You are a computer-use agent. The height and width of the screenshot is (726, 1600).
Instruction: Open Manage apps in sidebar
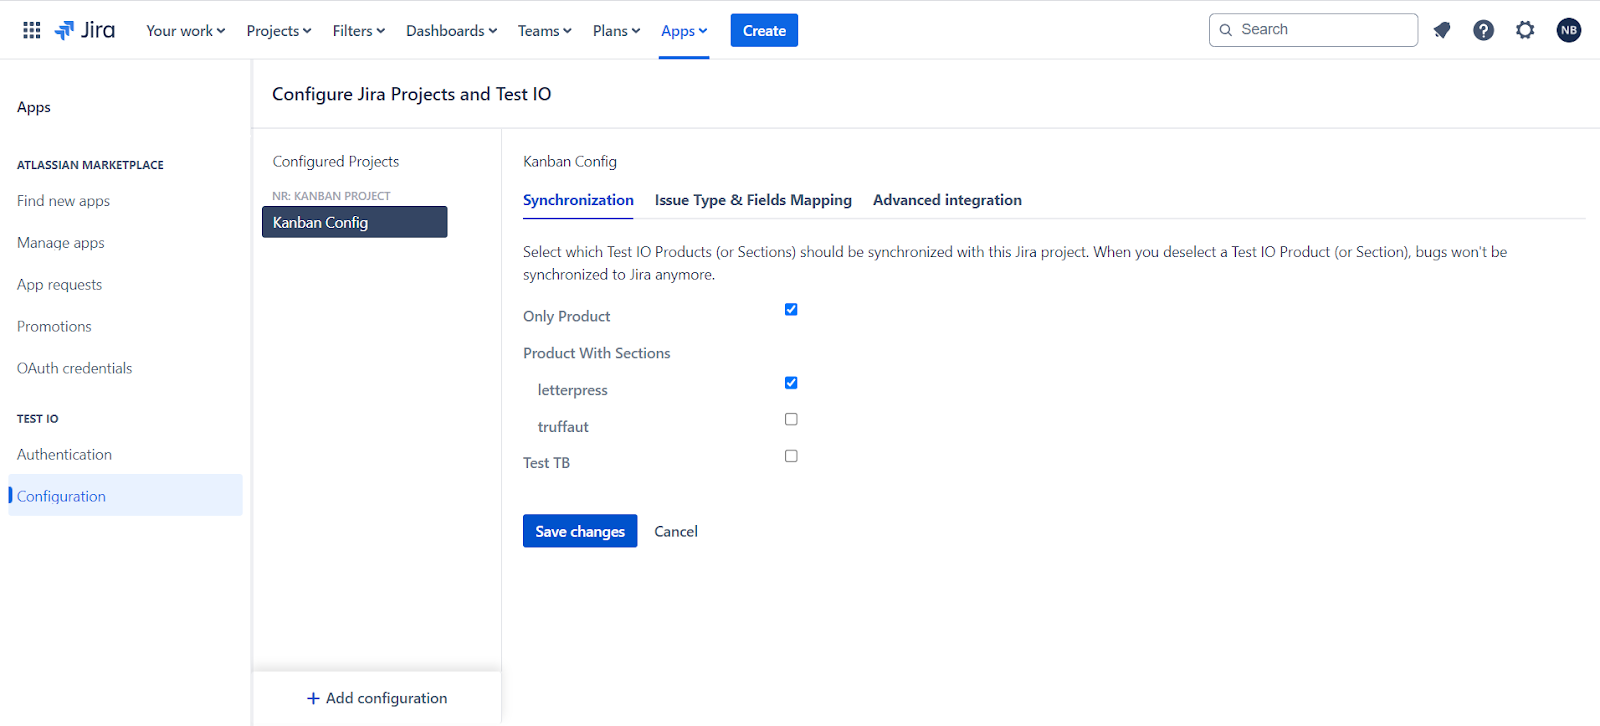click(x=61, y=243)
